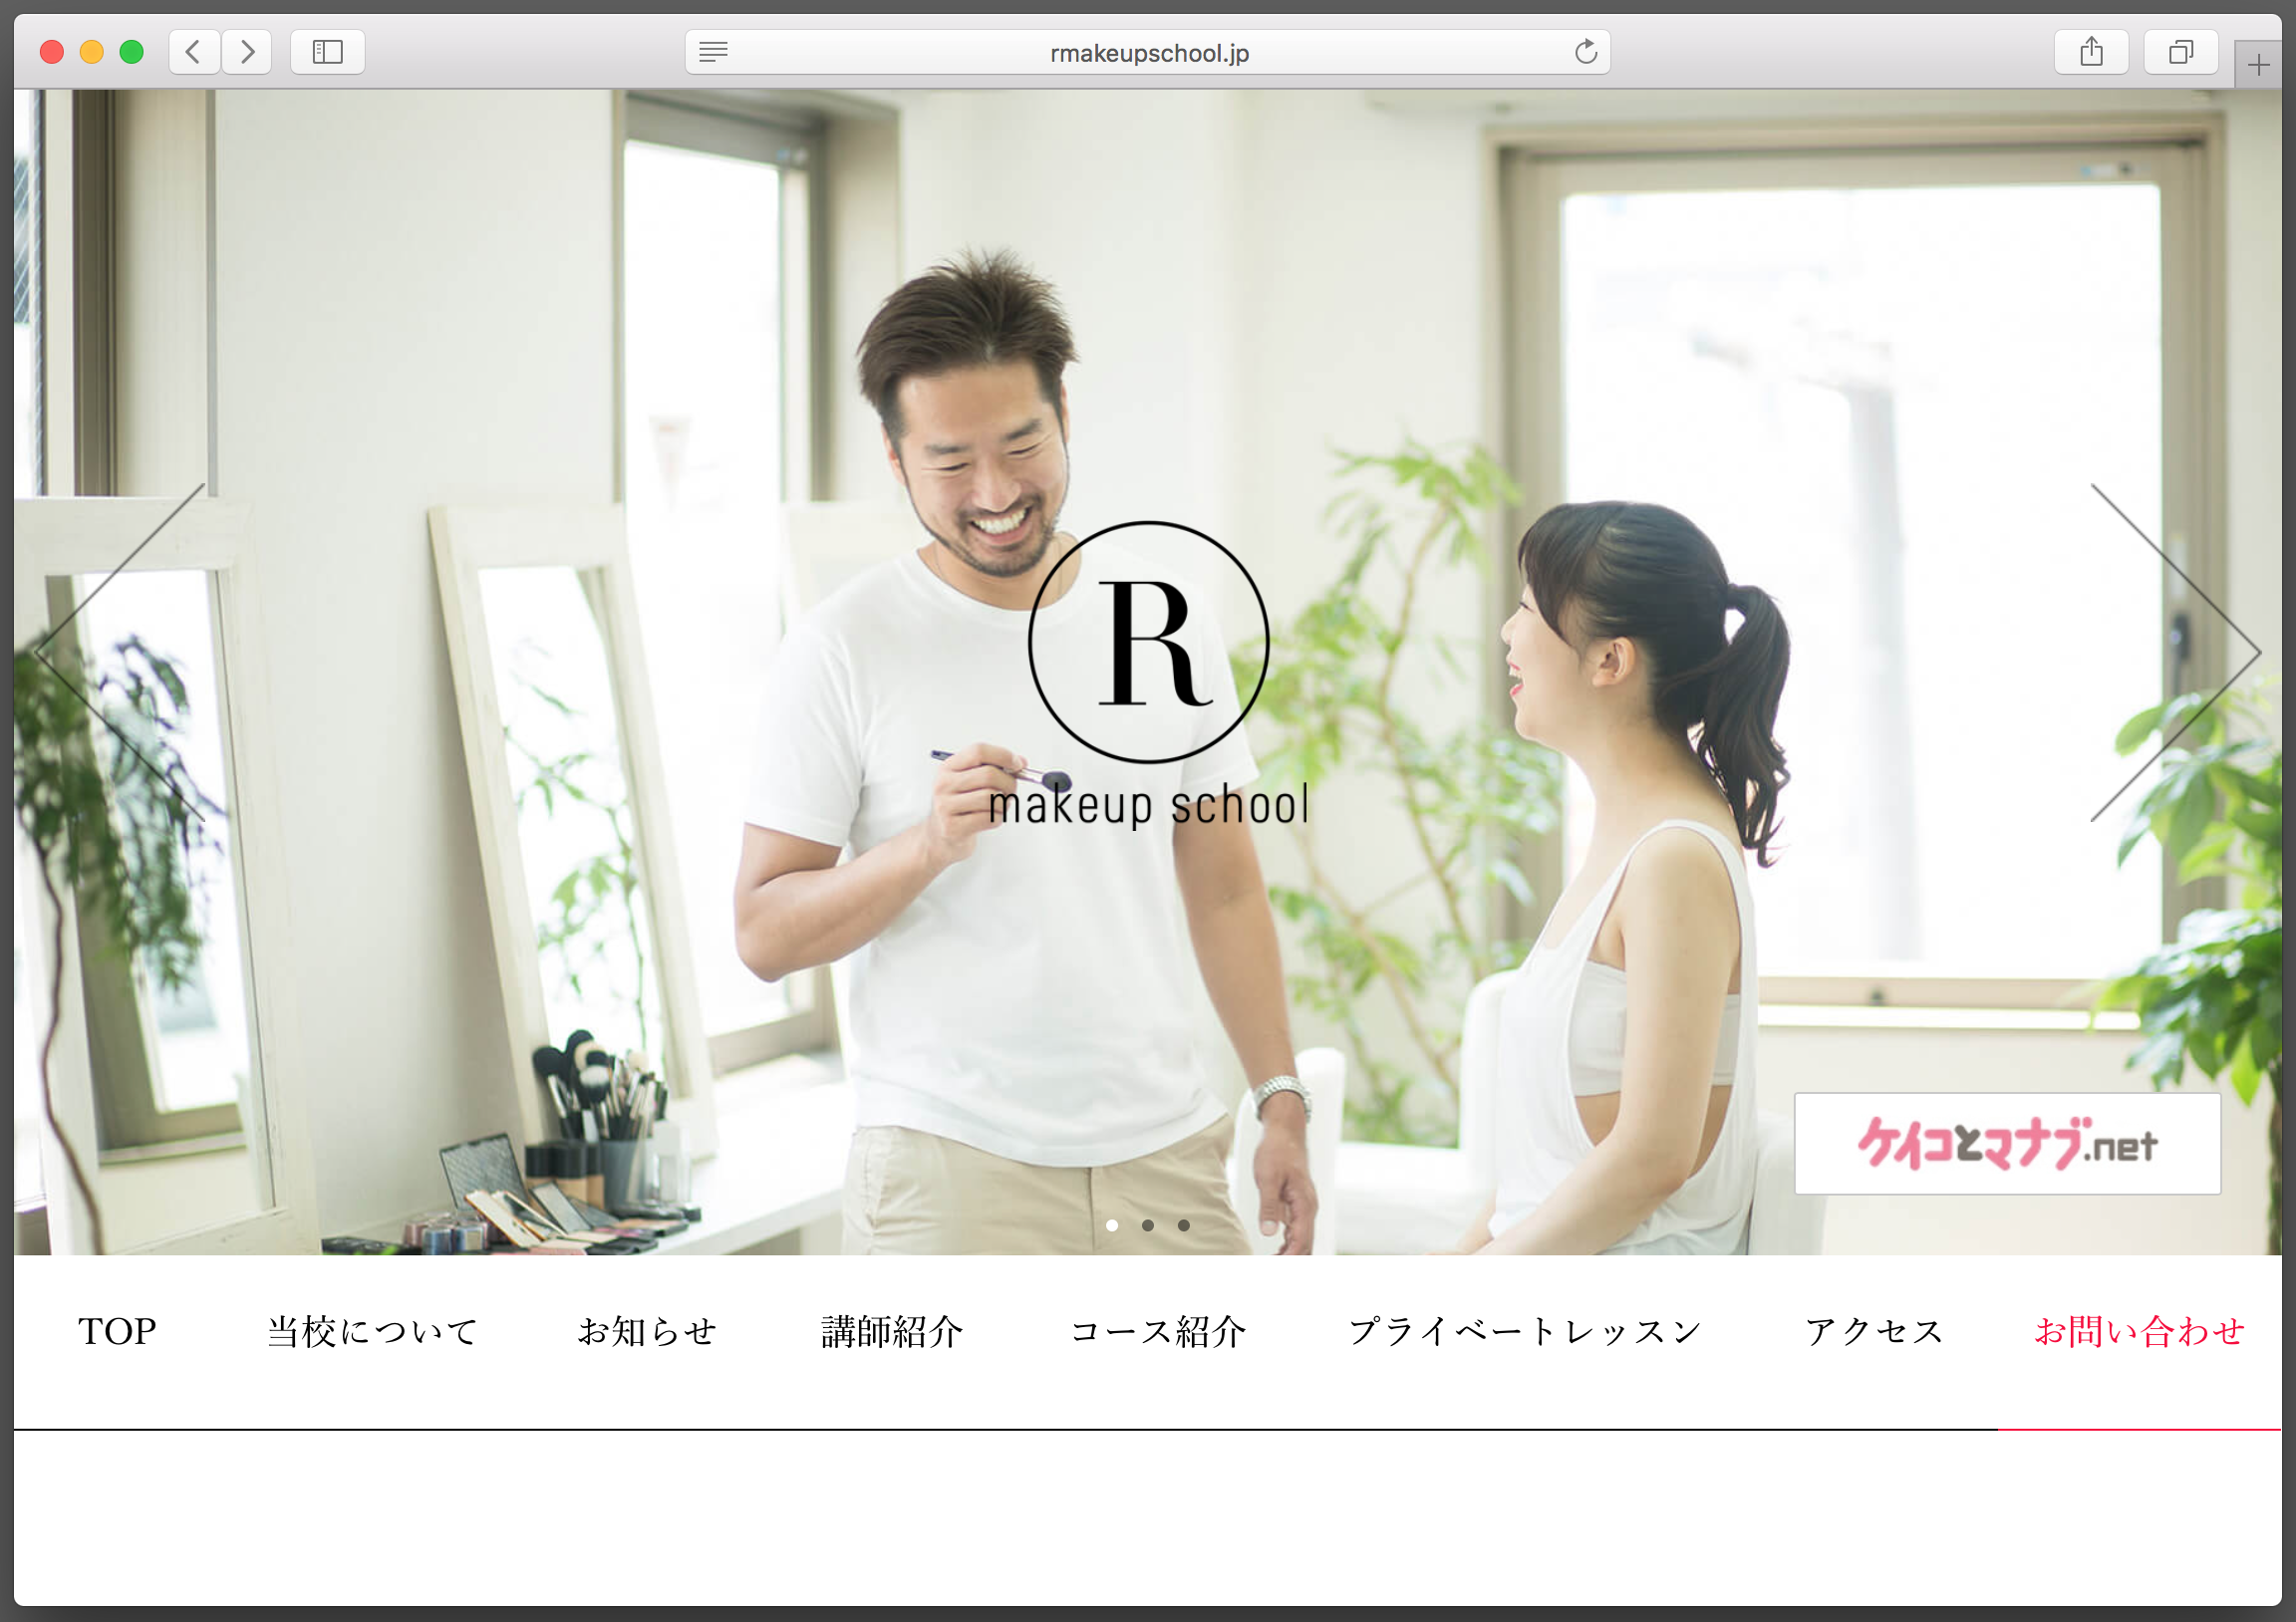Viewport: 2296px width, 1622px height.
Task: Maximize the Safari window
Action: tap(132, 52)
